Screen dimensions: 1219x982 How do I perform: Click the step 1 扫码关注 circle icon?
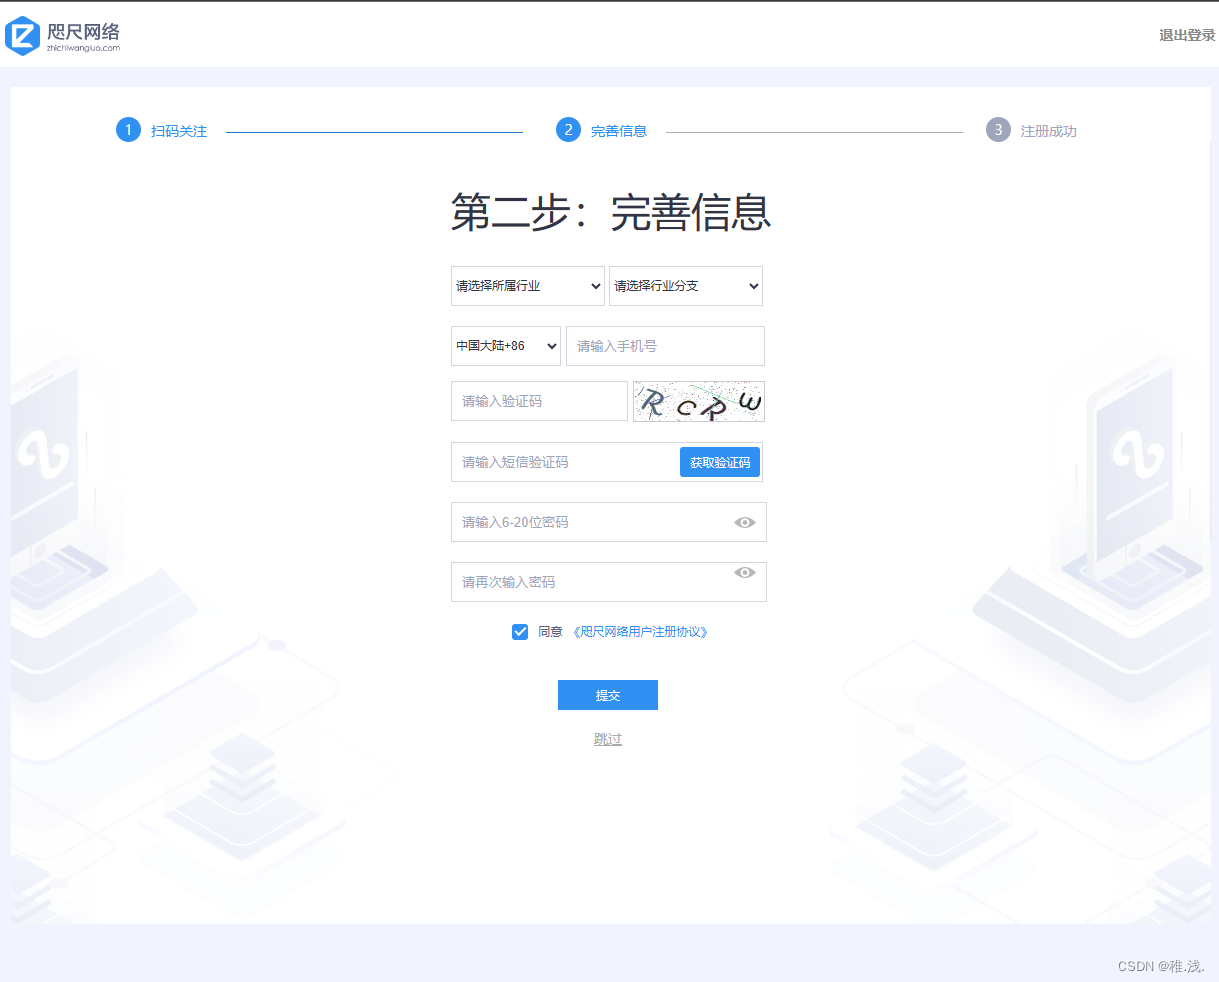point(127,130)
